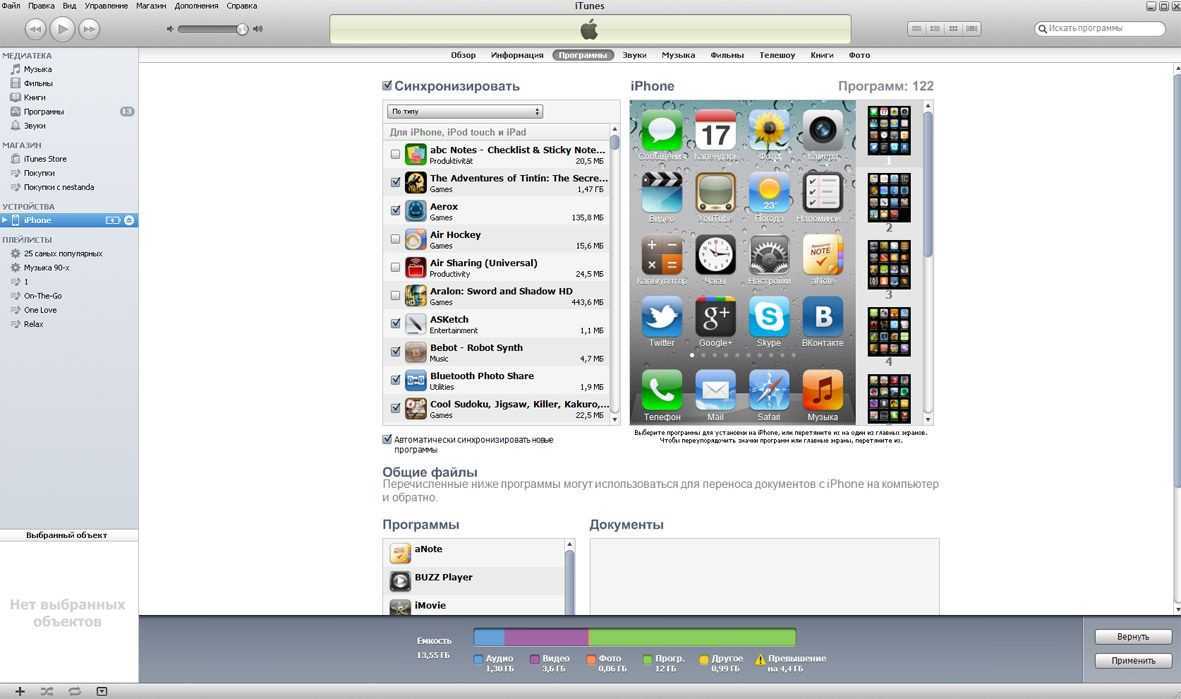Adjust the volume slider knob
Screen dimensions: 1181x699
point(242,29)
